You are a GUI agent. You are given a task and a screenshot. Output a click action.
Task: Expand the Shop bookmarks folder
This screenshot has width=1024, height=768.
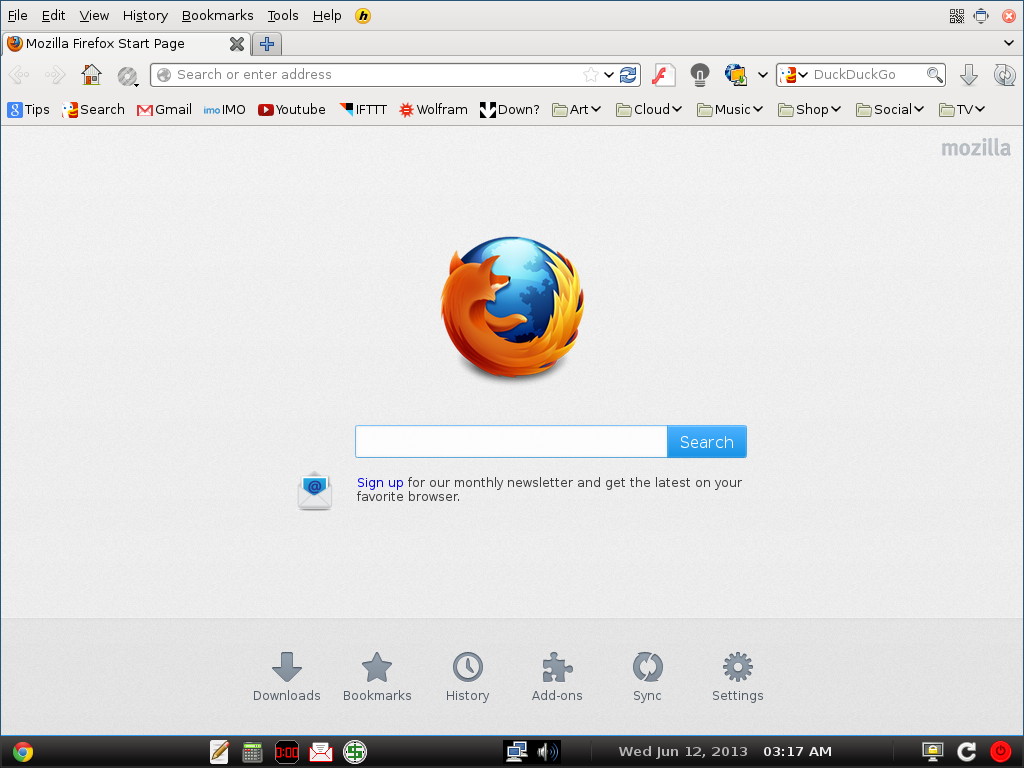[x=809, y=110]
